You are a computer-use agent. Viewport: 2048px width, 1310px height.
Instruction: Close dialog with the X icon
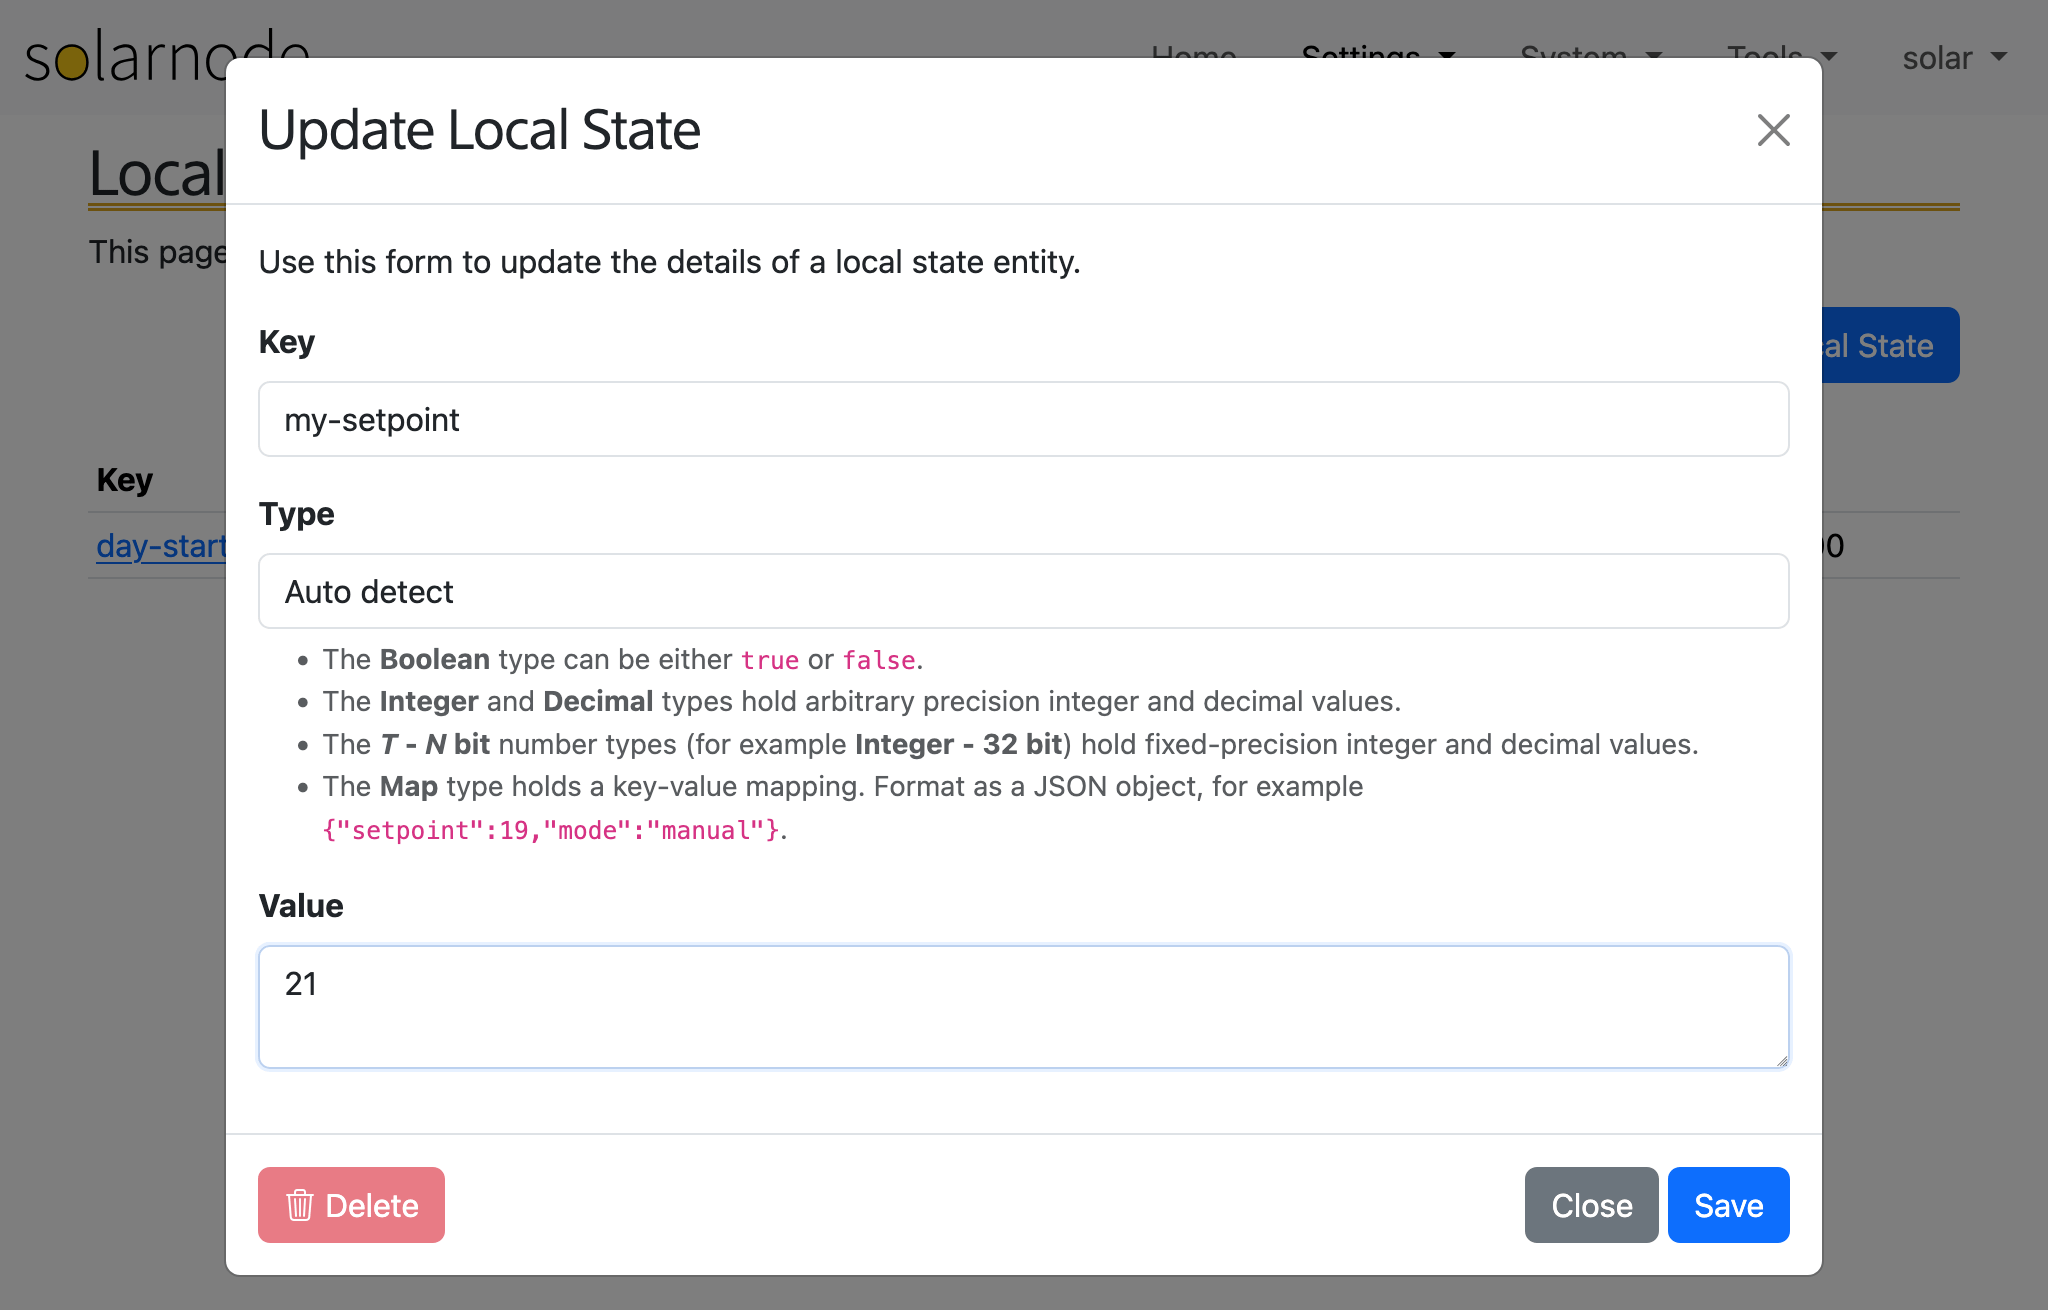1773,130
